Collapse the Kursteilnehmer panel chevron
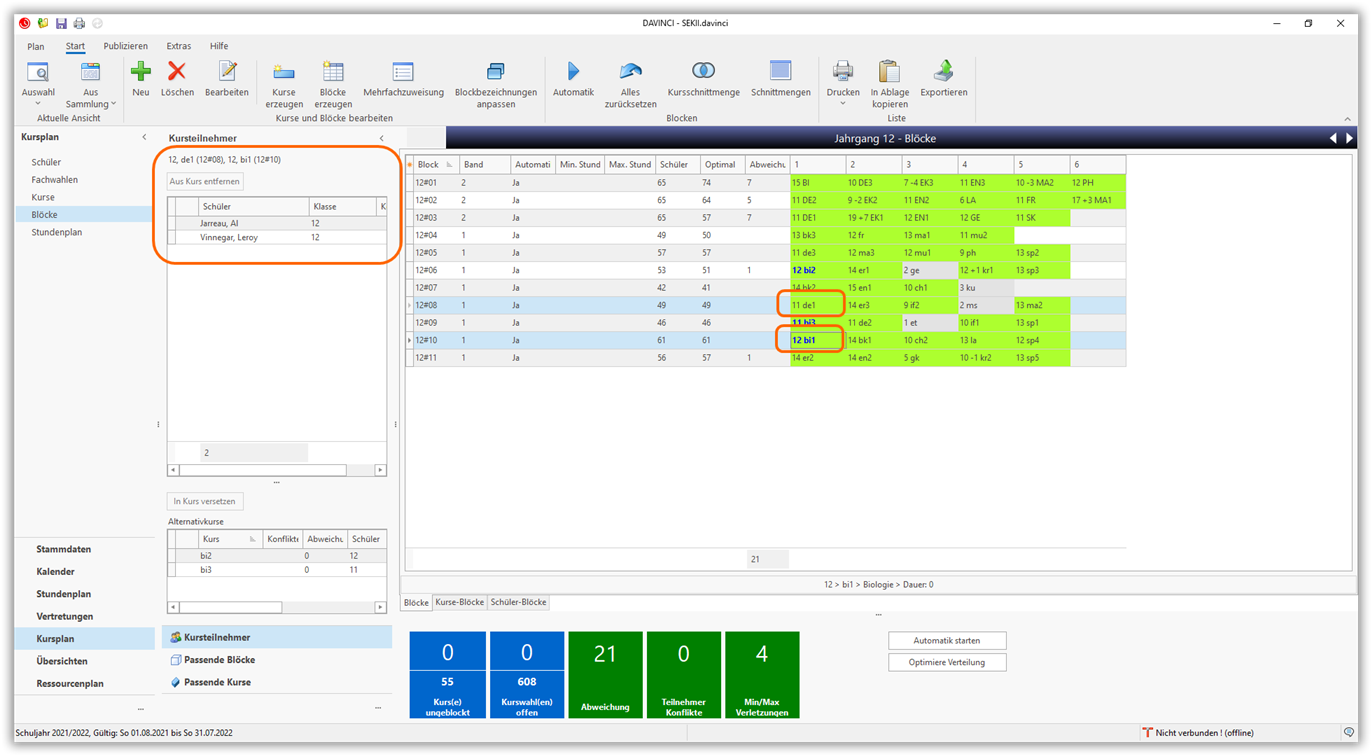The image size is (1372, 756). [x=381, y=138]
